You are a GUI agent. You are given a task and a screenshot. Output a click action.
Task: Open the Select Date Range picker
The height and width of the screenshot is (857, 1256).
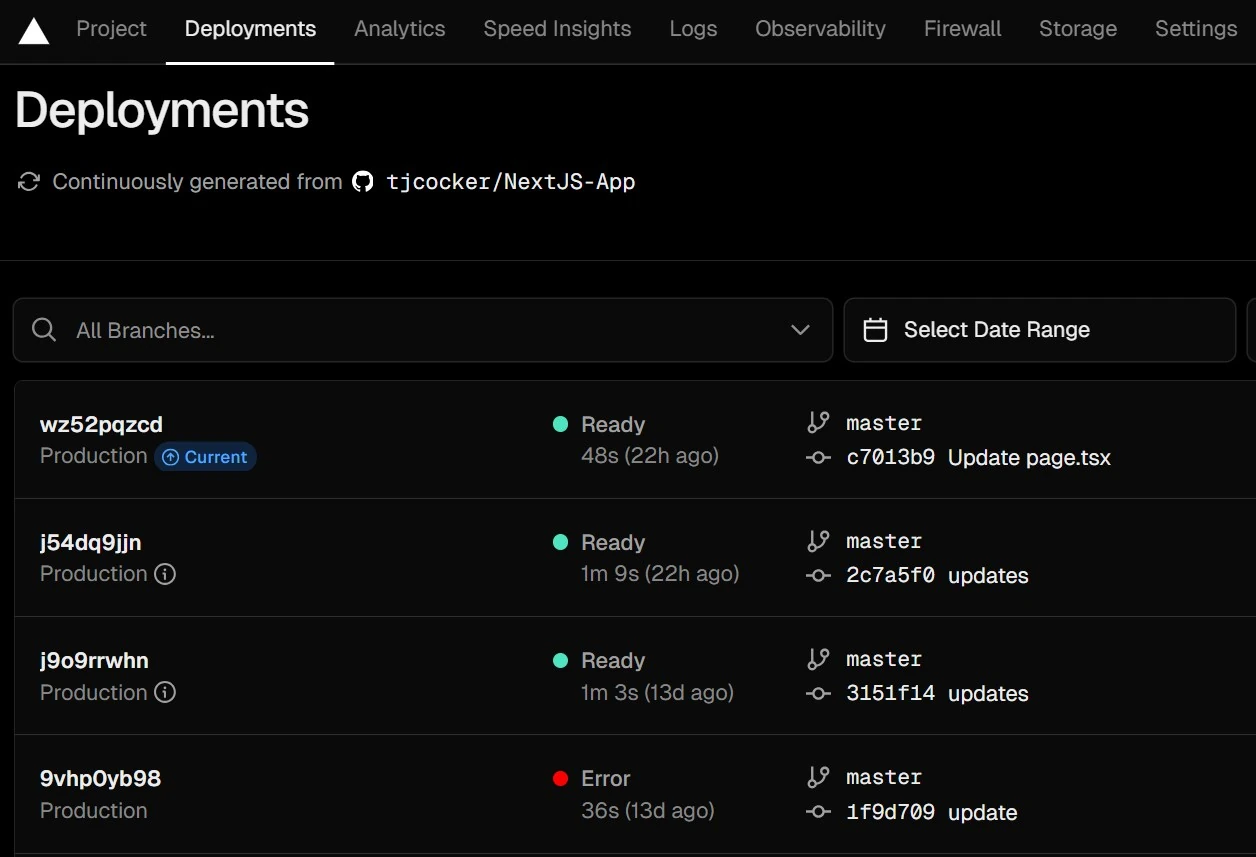click(x=1040, y=330)
